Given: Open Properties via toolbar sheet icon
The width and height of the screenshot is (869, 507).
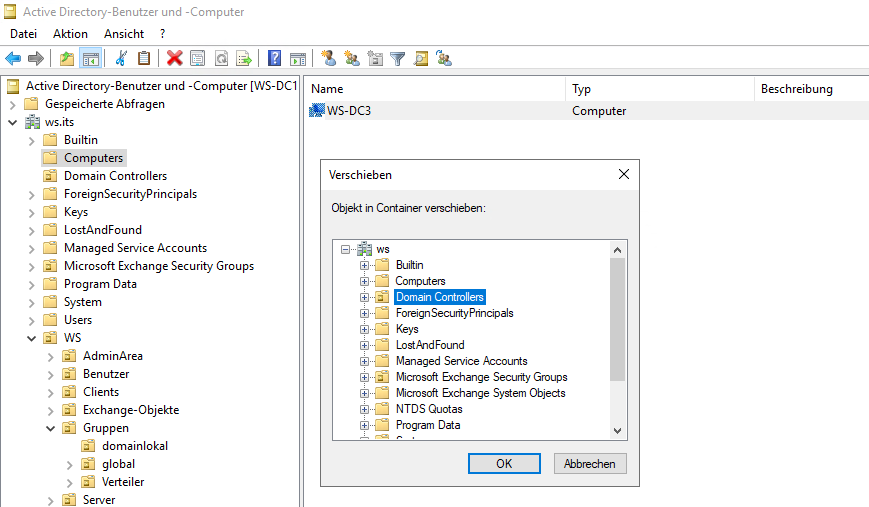Looking at the screenshot, I should pos(198,58).
